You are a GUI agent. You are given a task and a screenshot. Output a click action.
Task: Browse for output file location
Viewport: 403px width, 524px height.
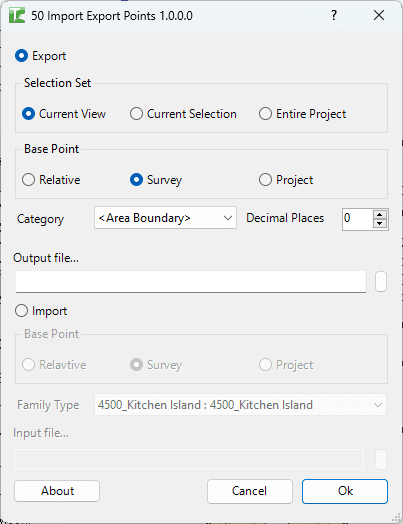click(x=381, y=282)
